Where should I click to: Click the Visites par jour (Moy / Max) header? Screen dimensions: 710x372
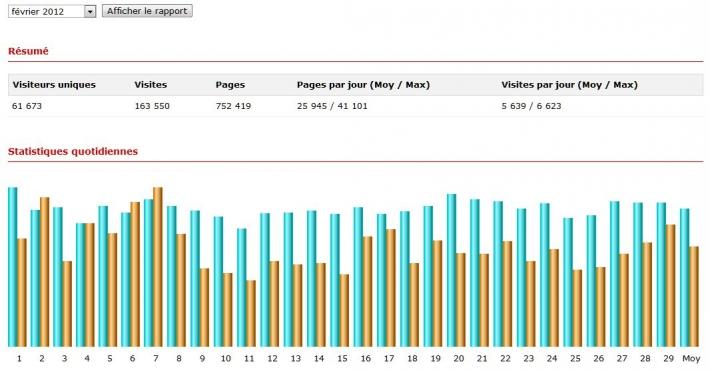click(x=569, y=85)
